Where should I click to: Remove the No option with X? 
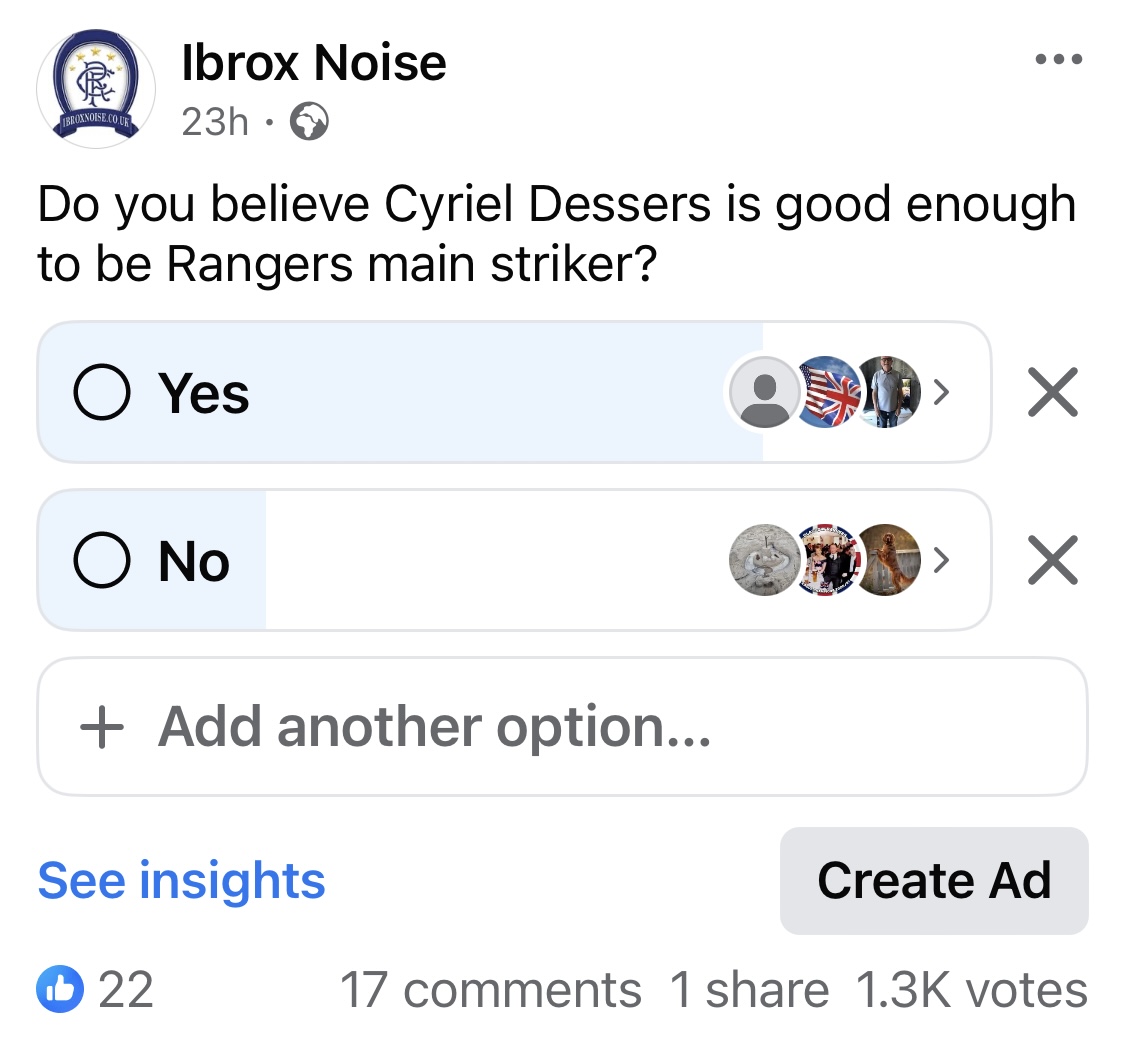point(1053,560)
